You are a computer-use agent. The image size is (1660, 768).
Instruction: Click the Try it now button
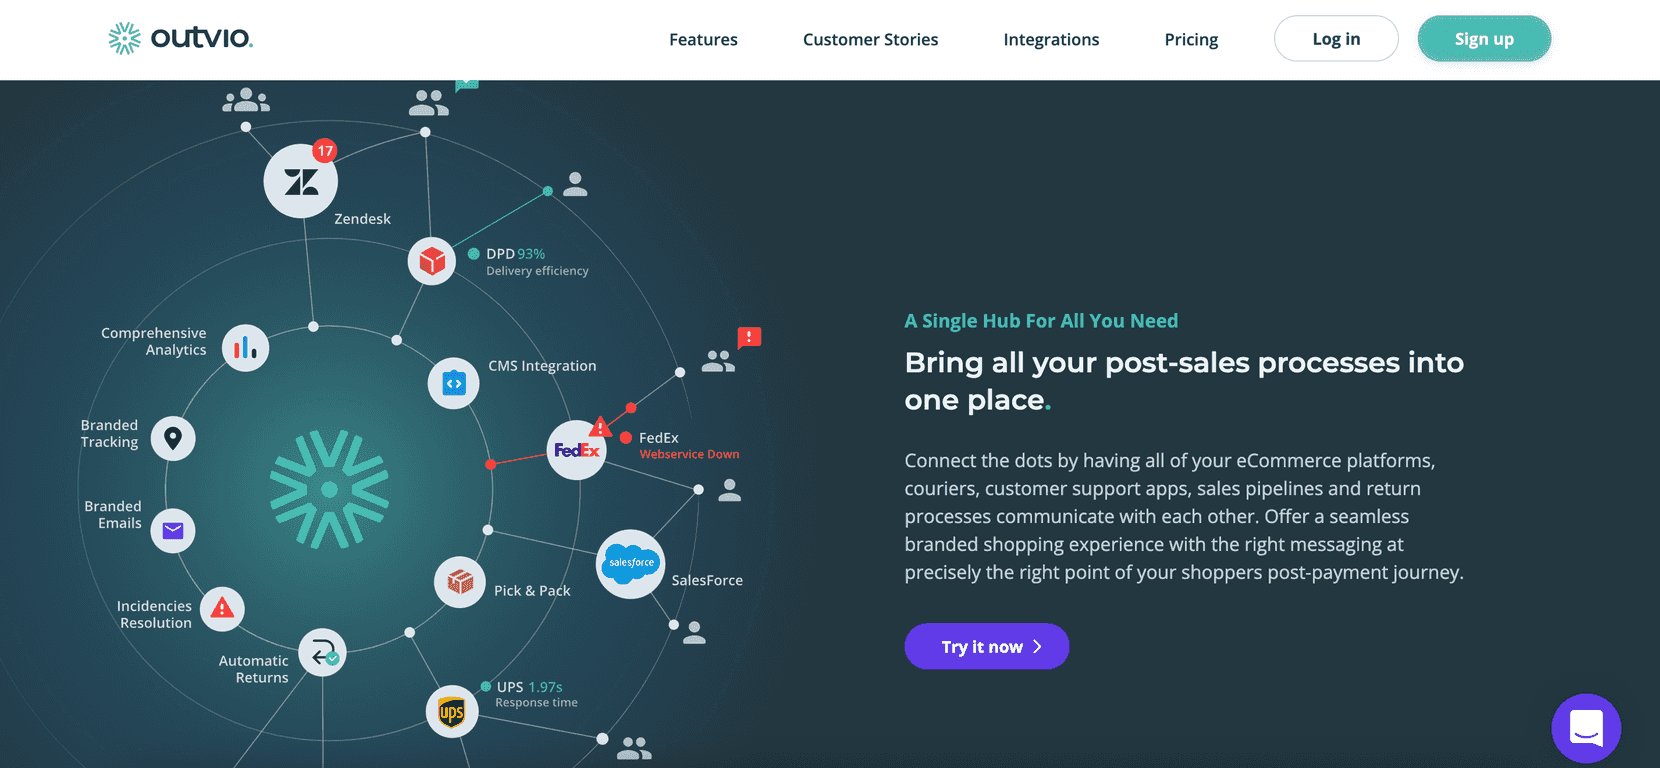(x=987, y=647)
